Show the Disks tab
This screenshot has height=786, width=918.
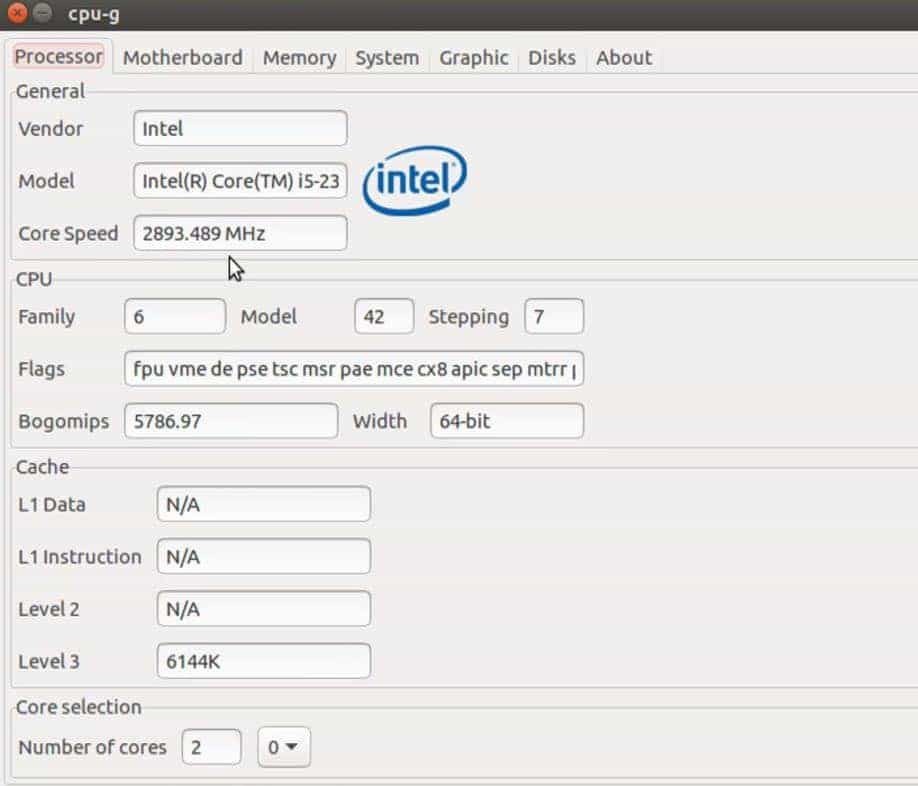tap(552, 58)
